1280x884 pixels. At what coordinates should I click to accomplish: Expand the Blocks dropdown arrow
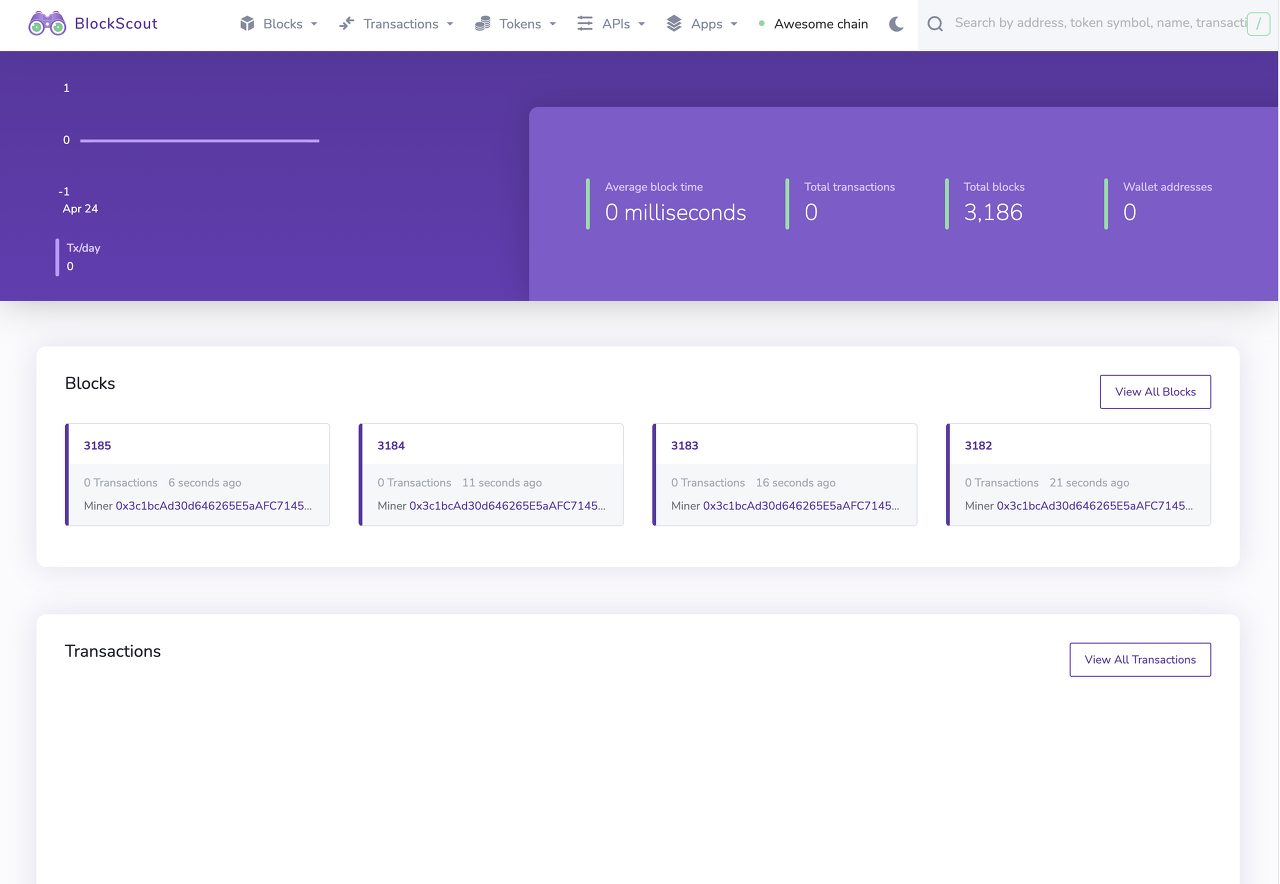pos(314,24)
